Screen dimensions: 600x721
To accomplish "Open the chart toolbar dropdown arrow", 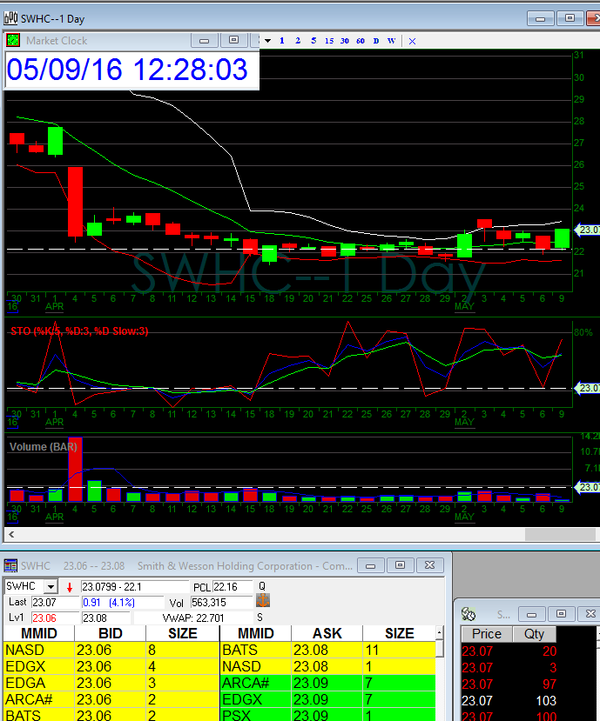I will click(x=266, y=40).
